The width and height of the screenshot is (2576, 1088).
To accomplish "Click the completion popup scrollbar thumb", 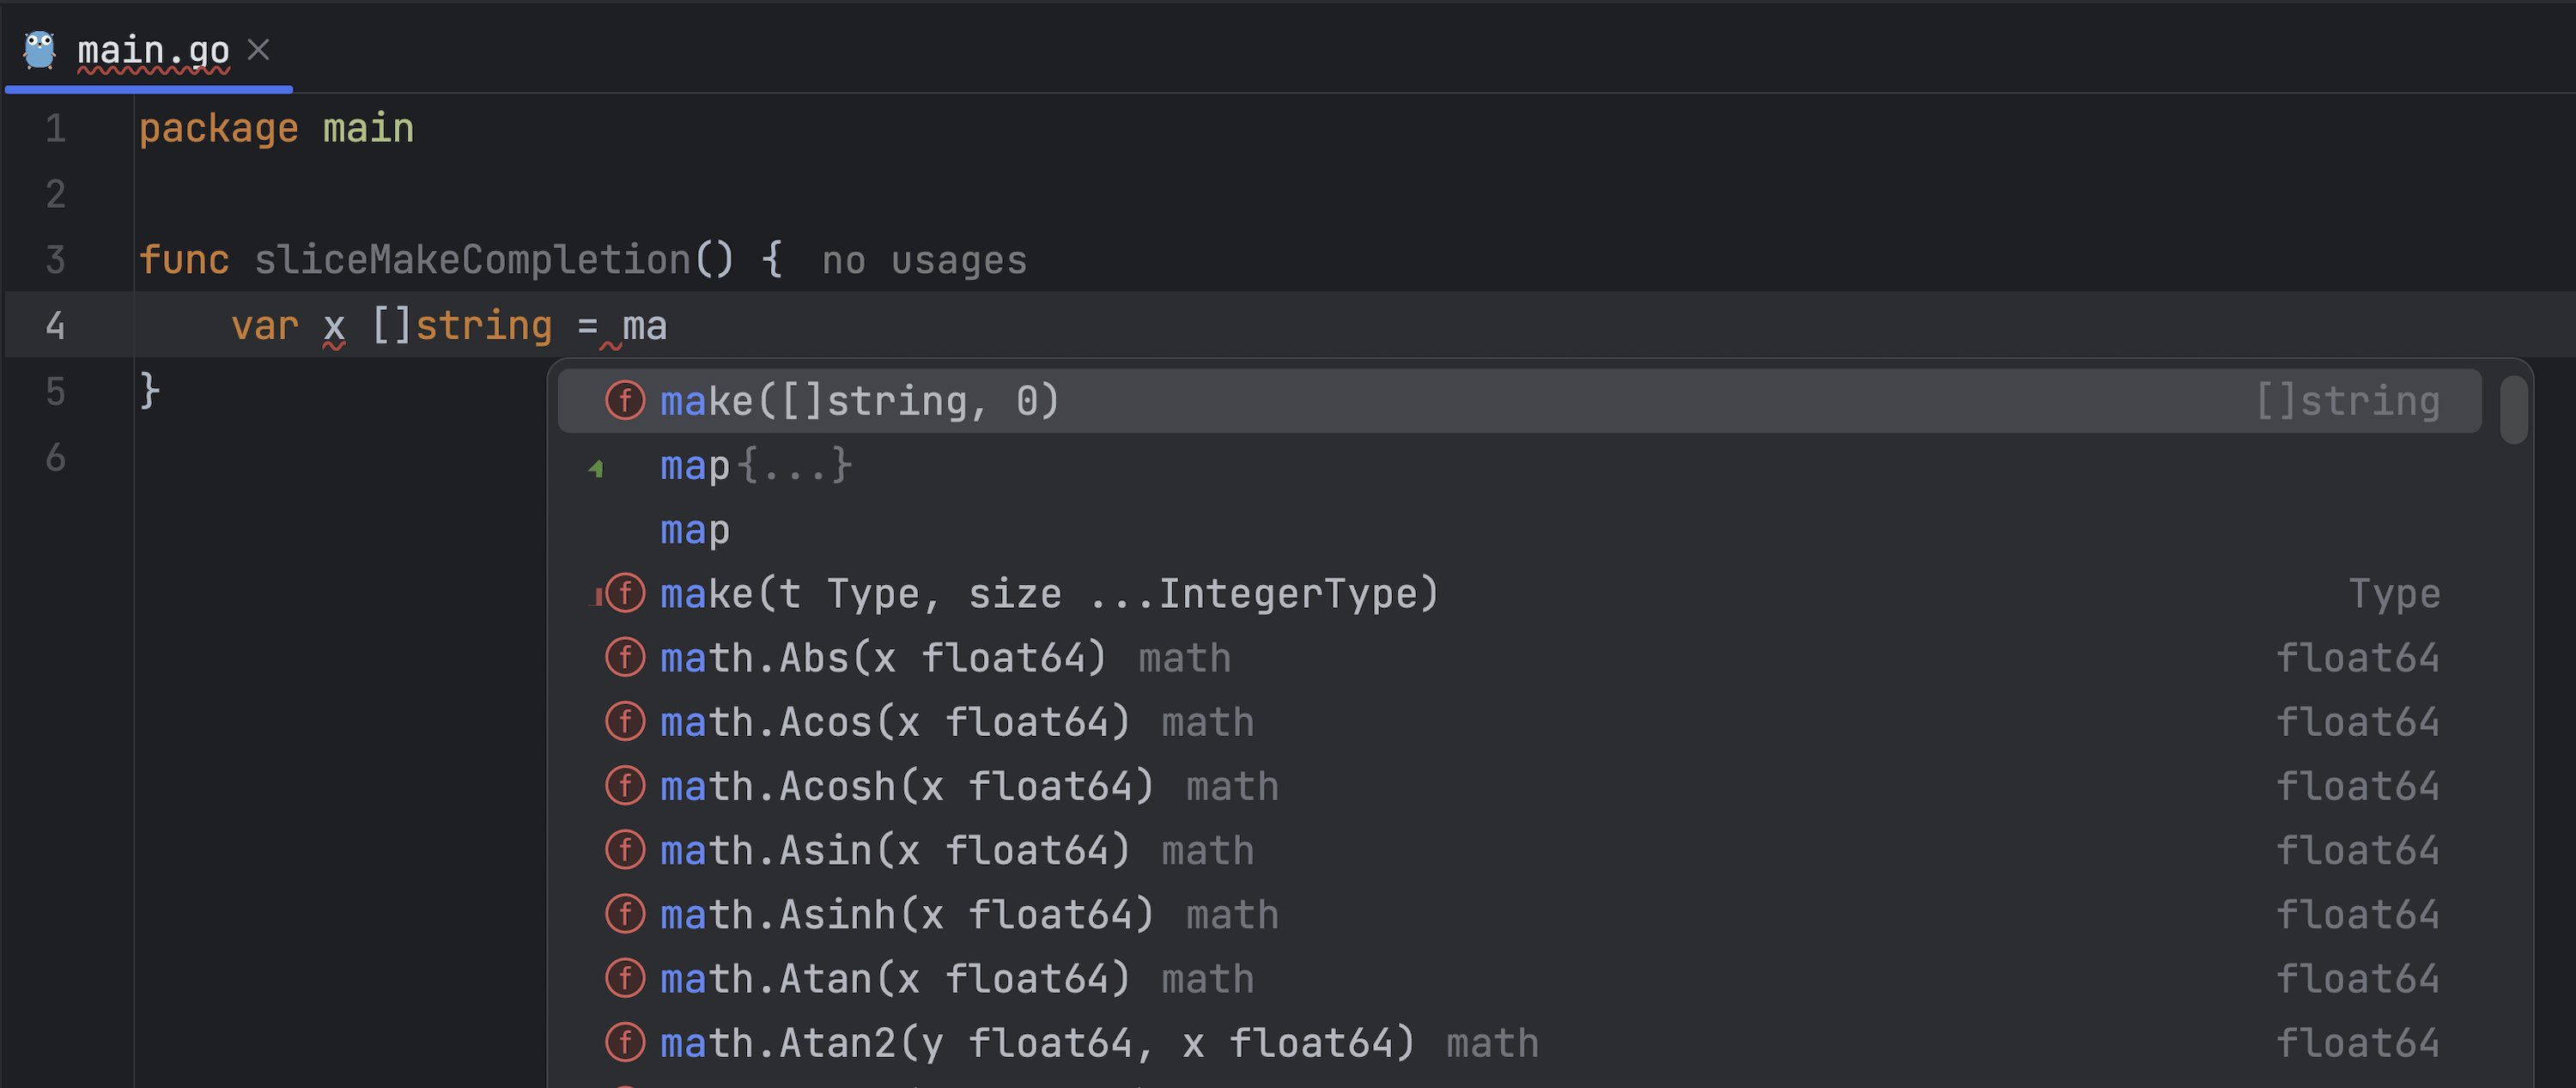I will click(x=2513, y=408).
